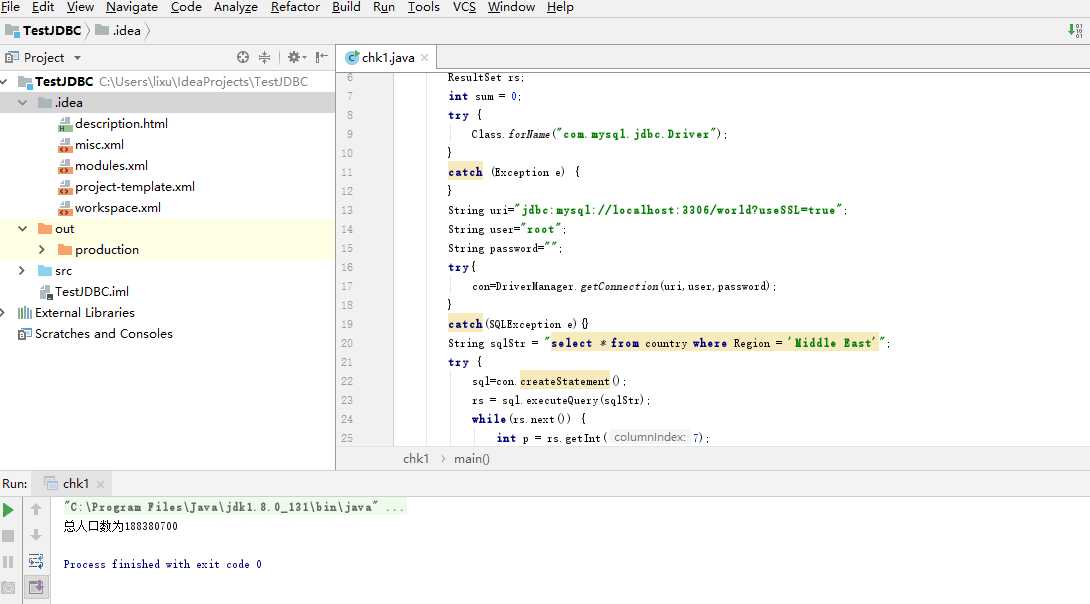This screenshot has width=1090, height=604.
Task: Open the File menu
Action: click(10, 7)
